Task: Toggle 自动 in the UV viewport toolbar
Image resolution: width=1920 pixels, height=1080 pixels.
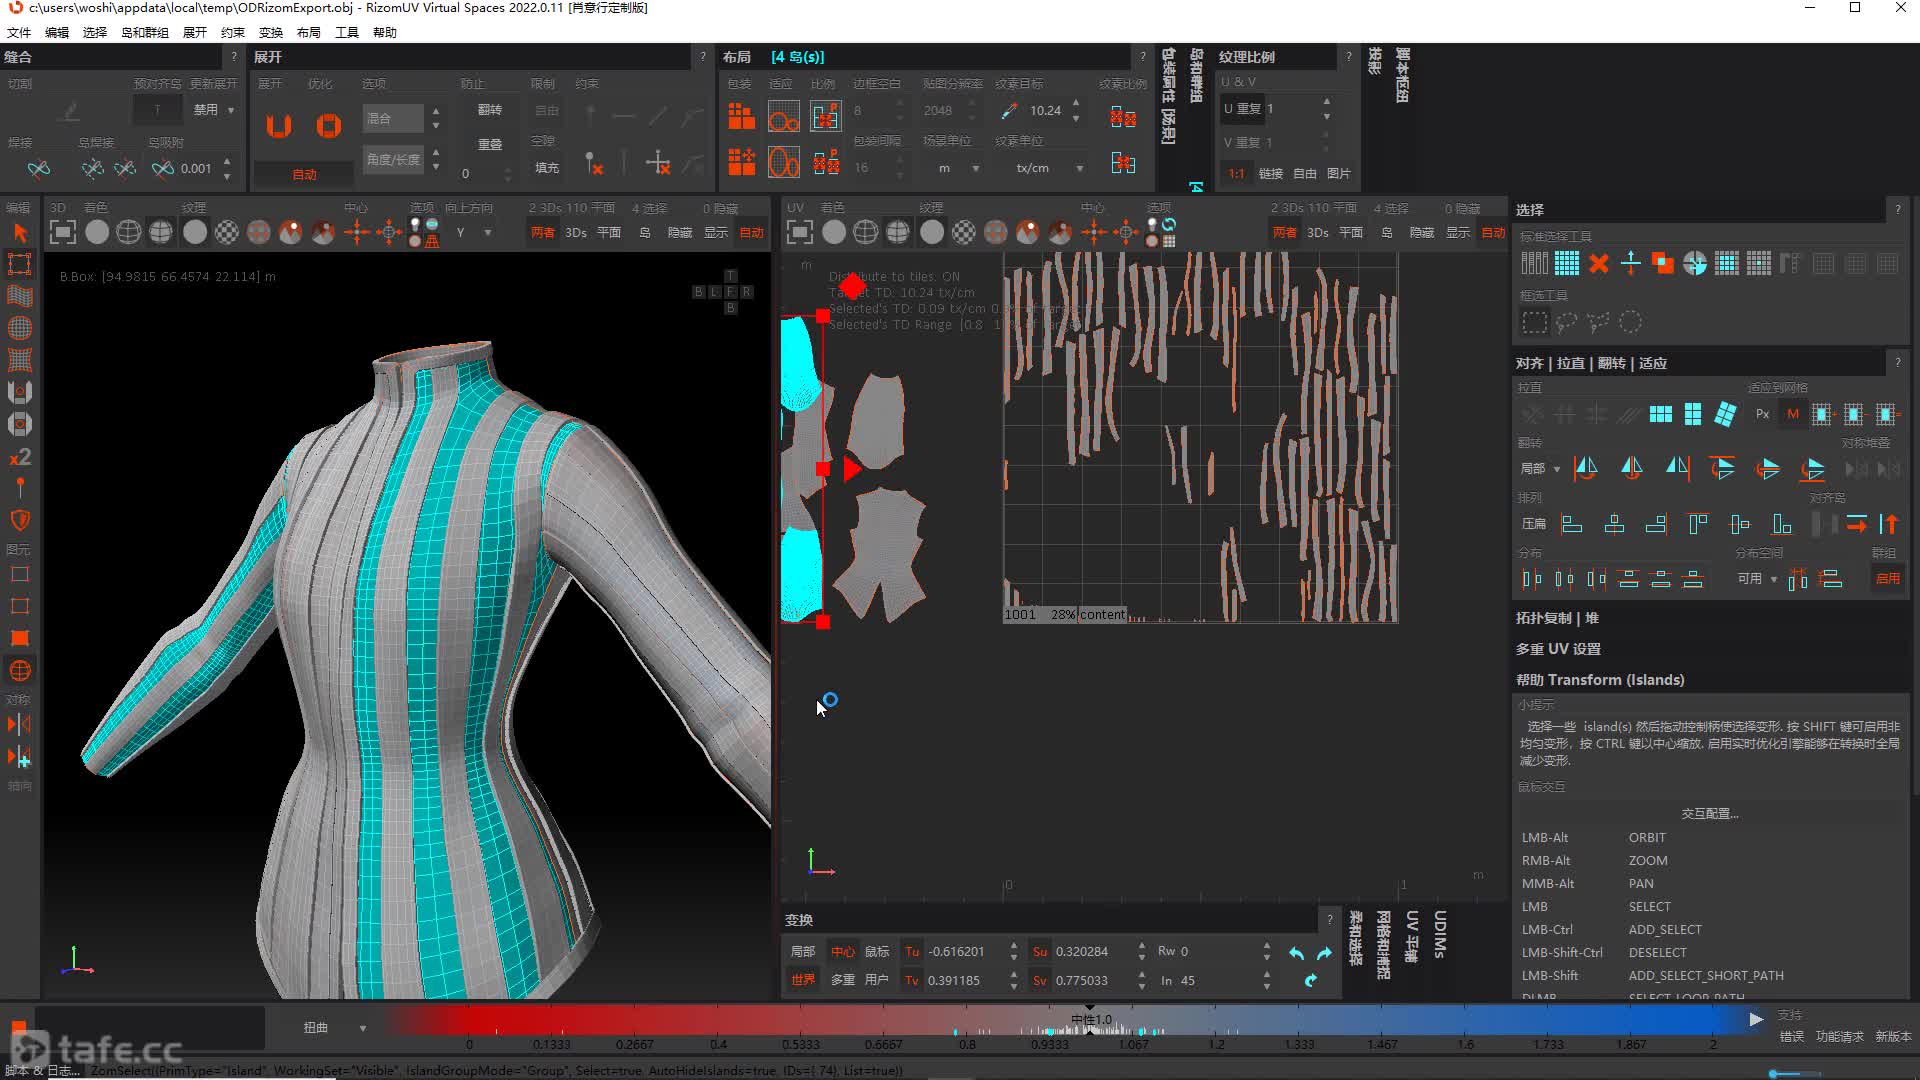Action: [x=1494, y=233]
